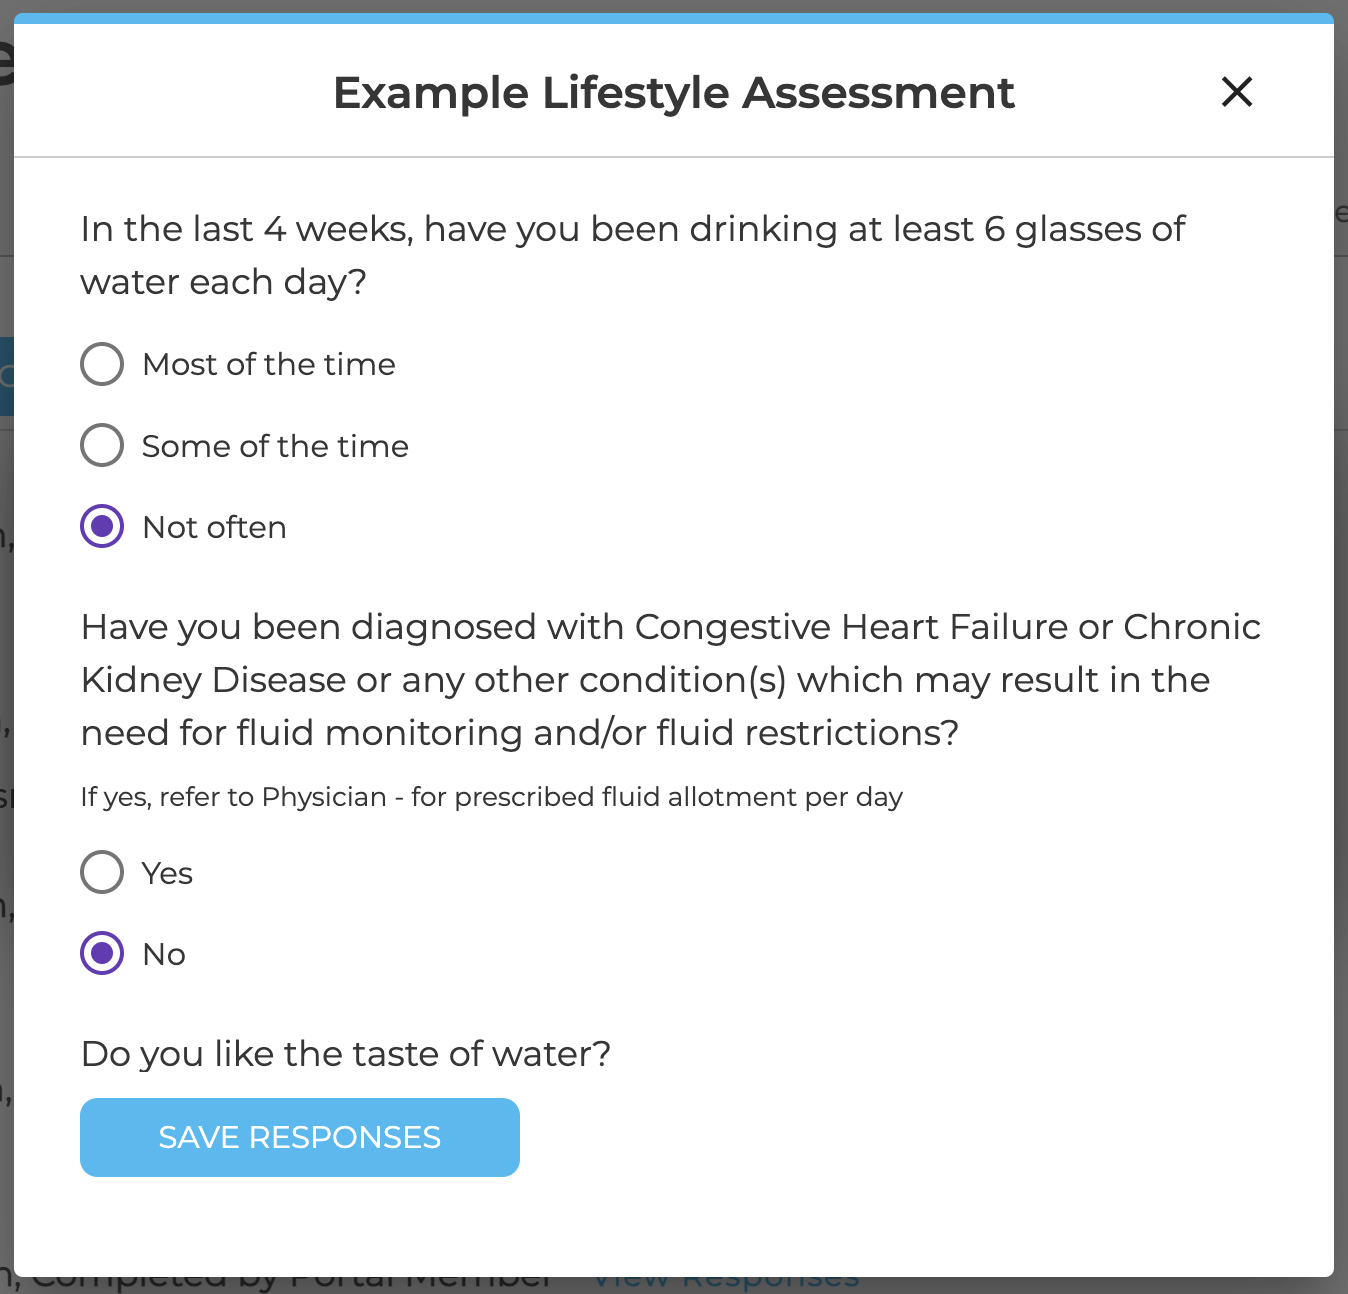1348x1294 pixels.
Task: Select the 'Not often' radio button
Action: pos(101,526)
